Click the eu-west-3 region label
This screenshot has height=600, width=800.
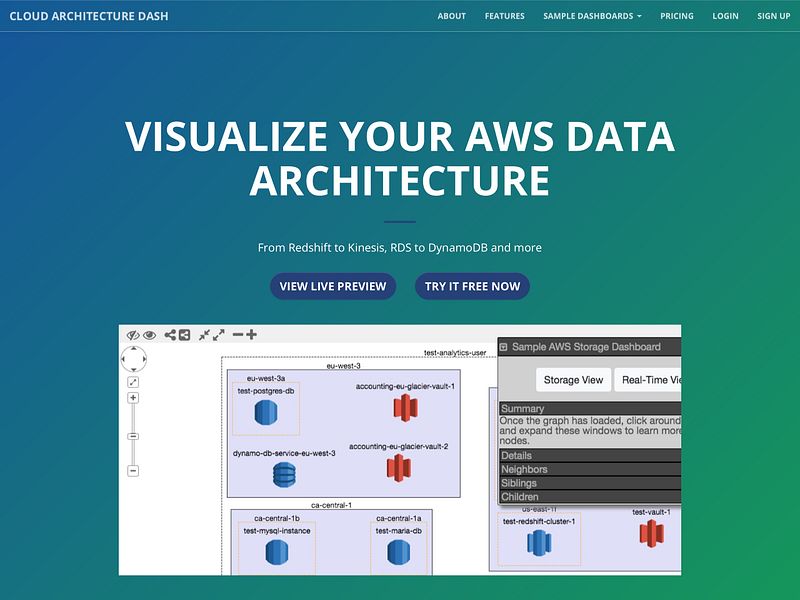tap(343, 366)
